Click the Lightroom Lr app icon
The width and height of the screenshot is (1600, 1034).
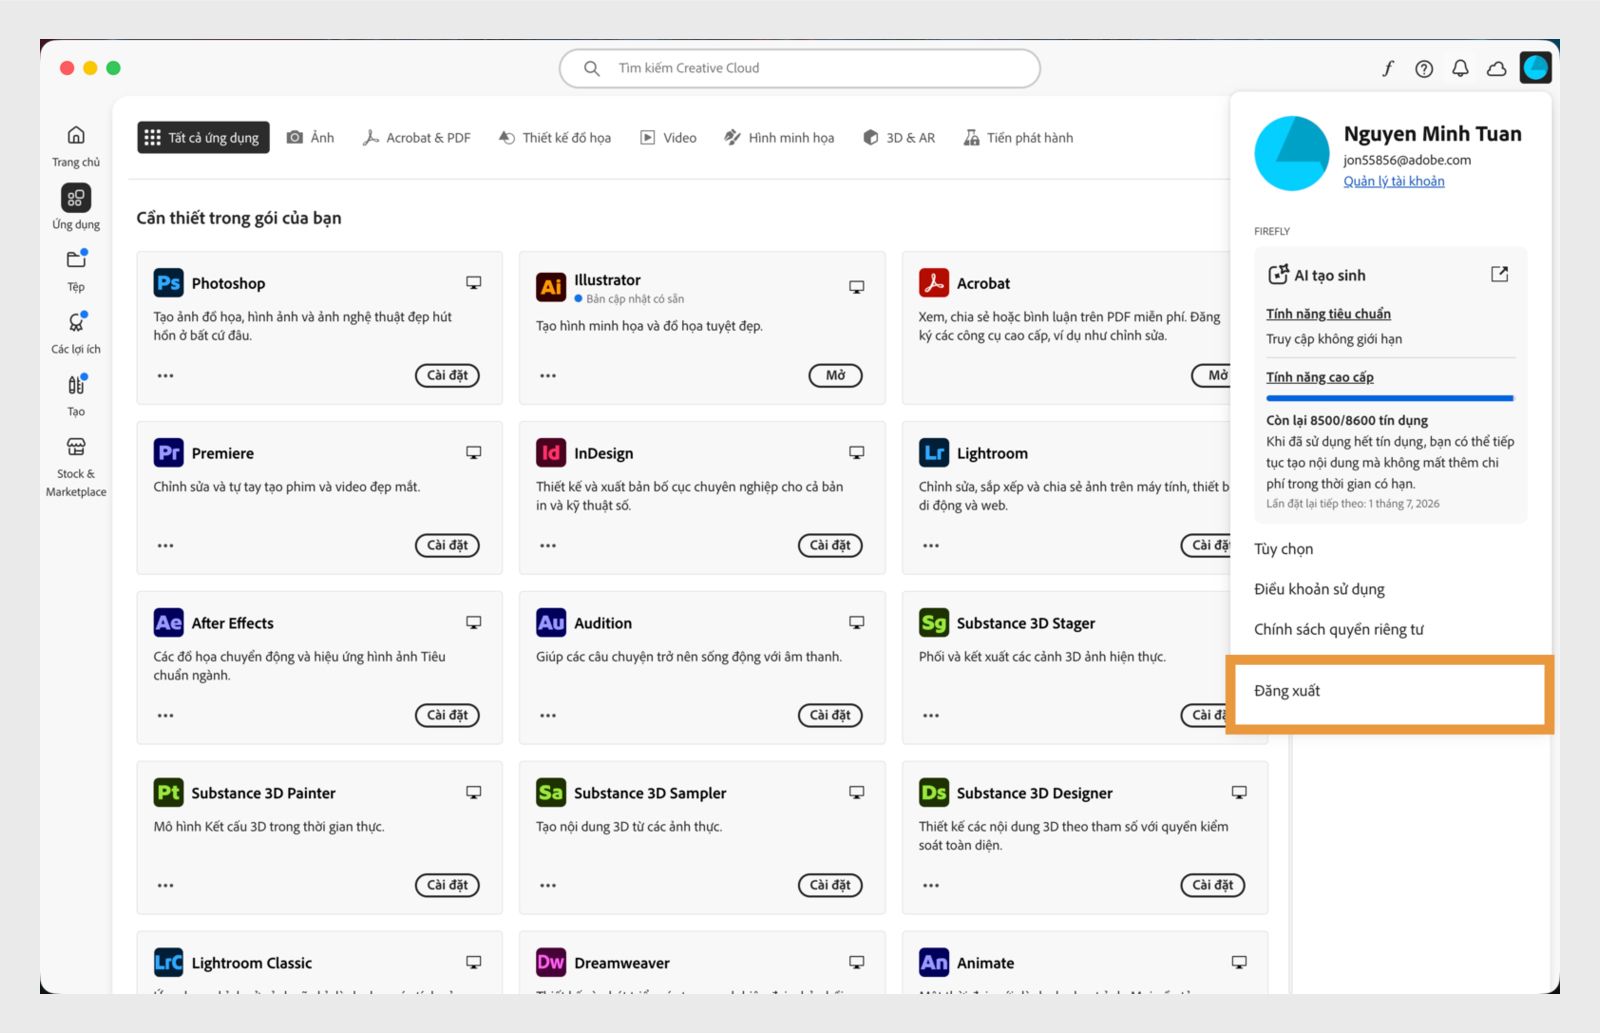[x=934, y=453]
